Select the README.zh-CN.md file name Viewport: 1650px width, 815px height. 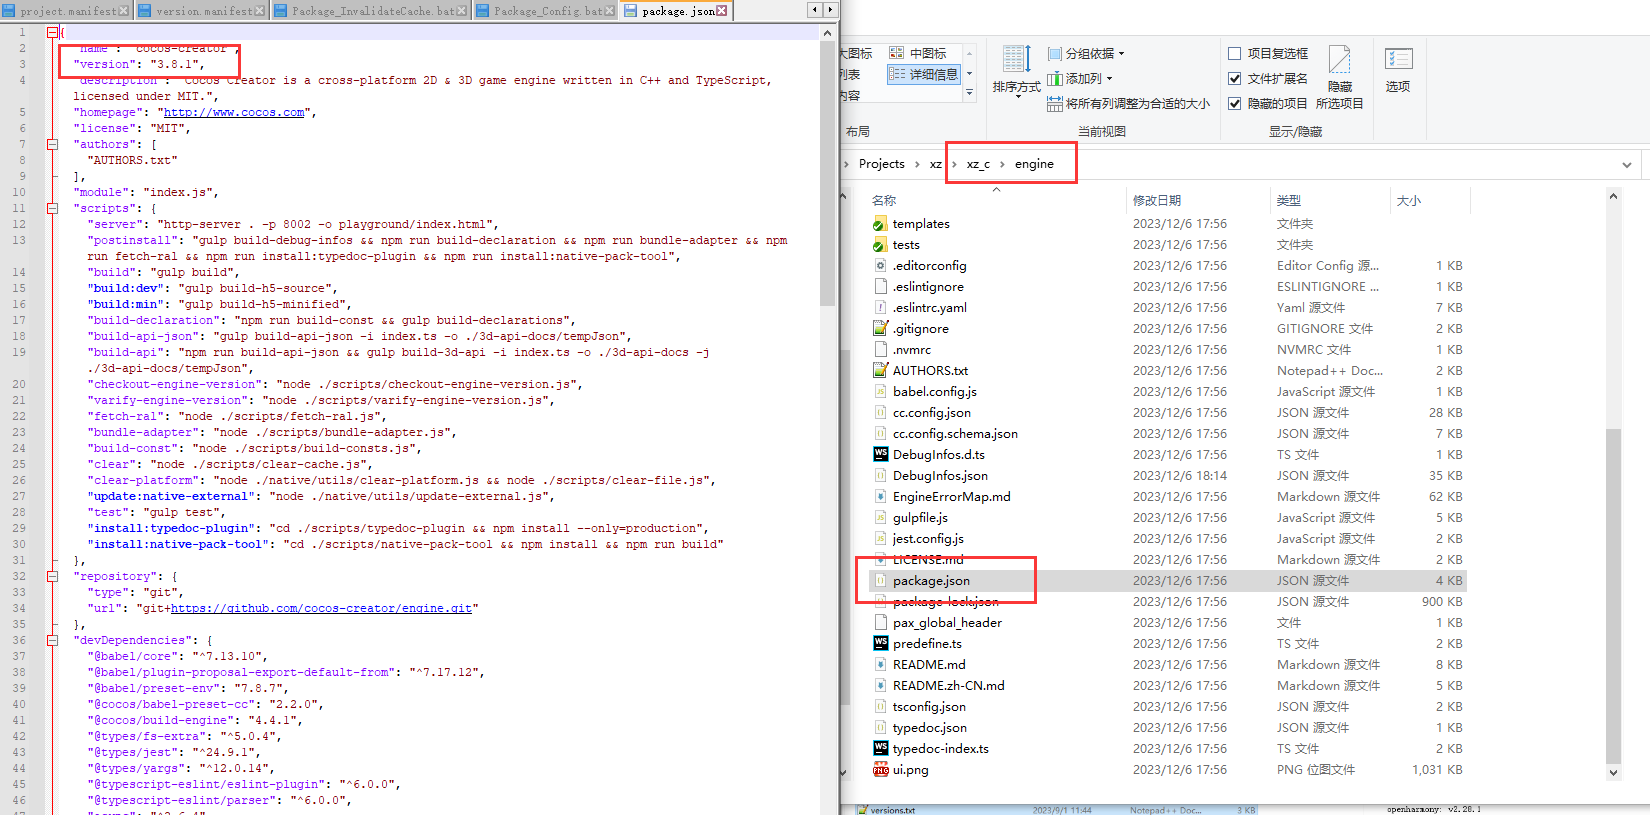pos(949,686)
